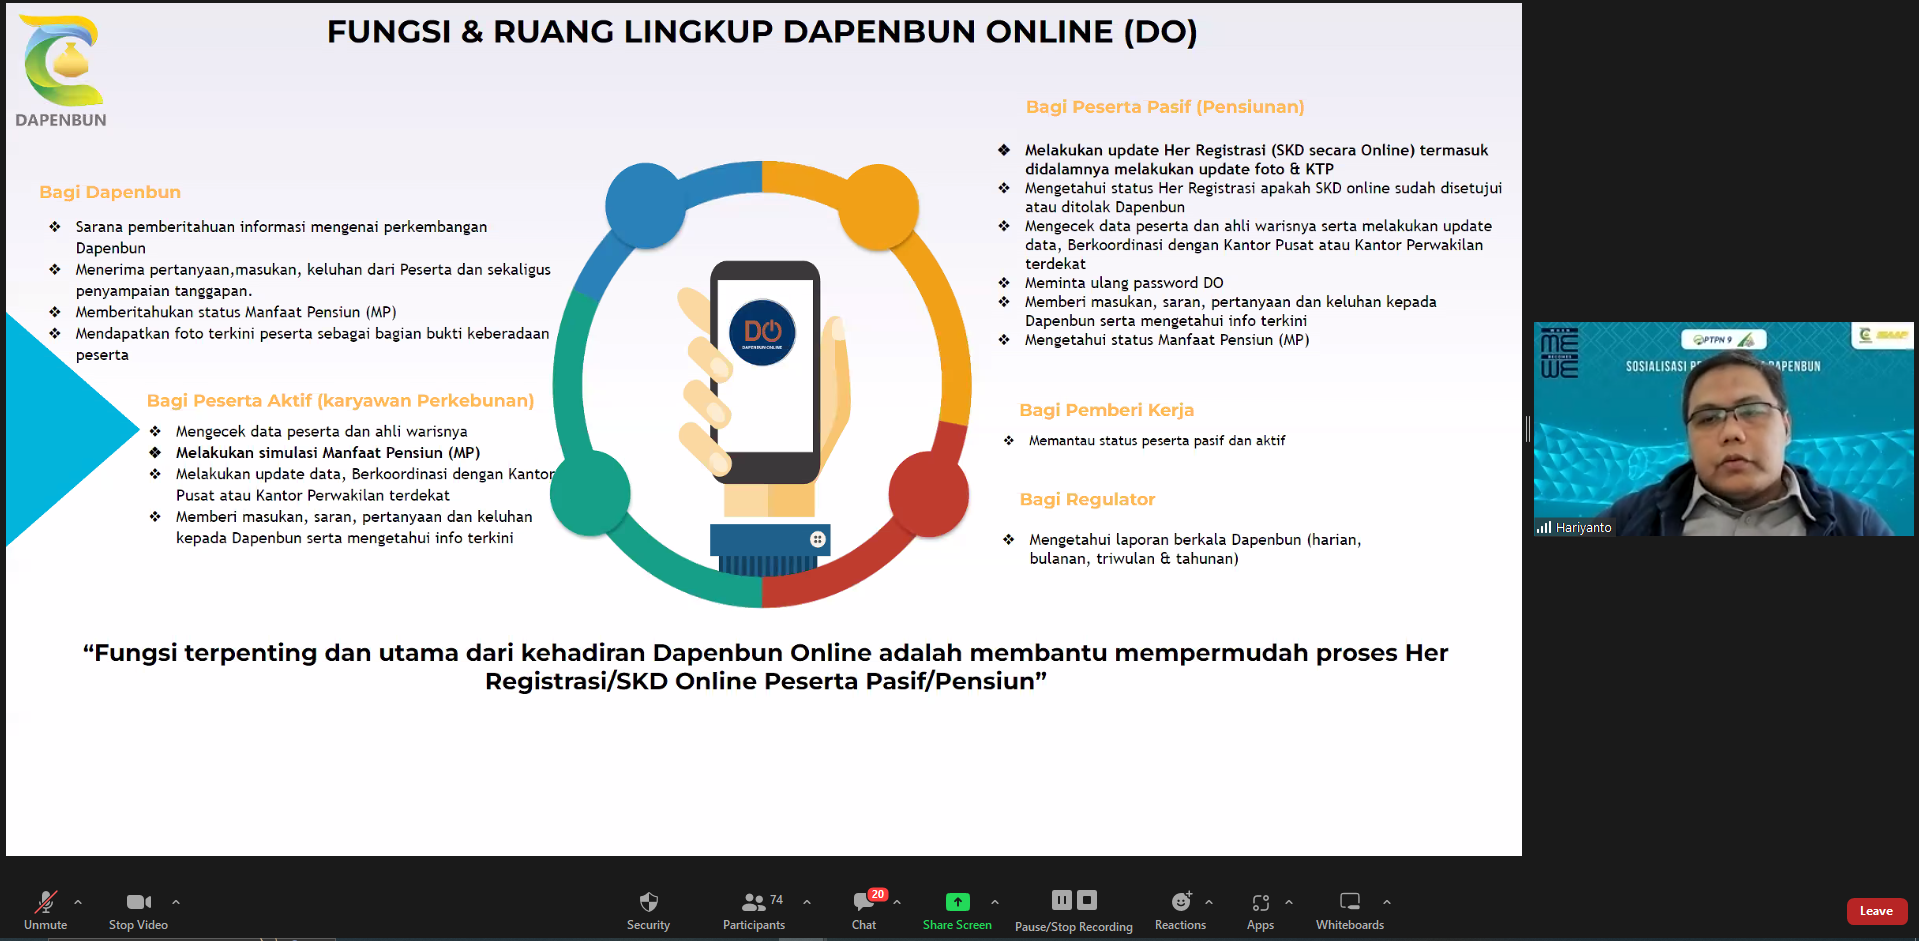The width and height of the screenshot is (1919, 941).
Task: Pause the recording with the pause icon
Action: [x=1062, y=900]
